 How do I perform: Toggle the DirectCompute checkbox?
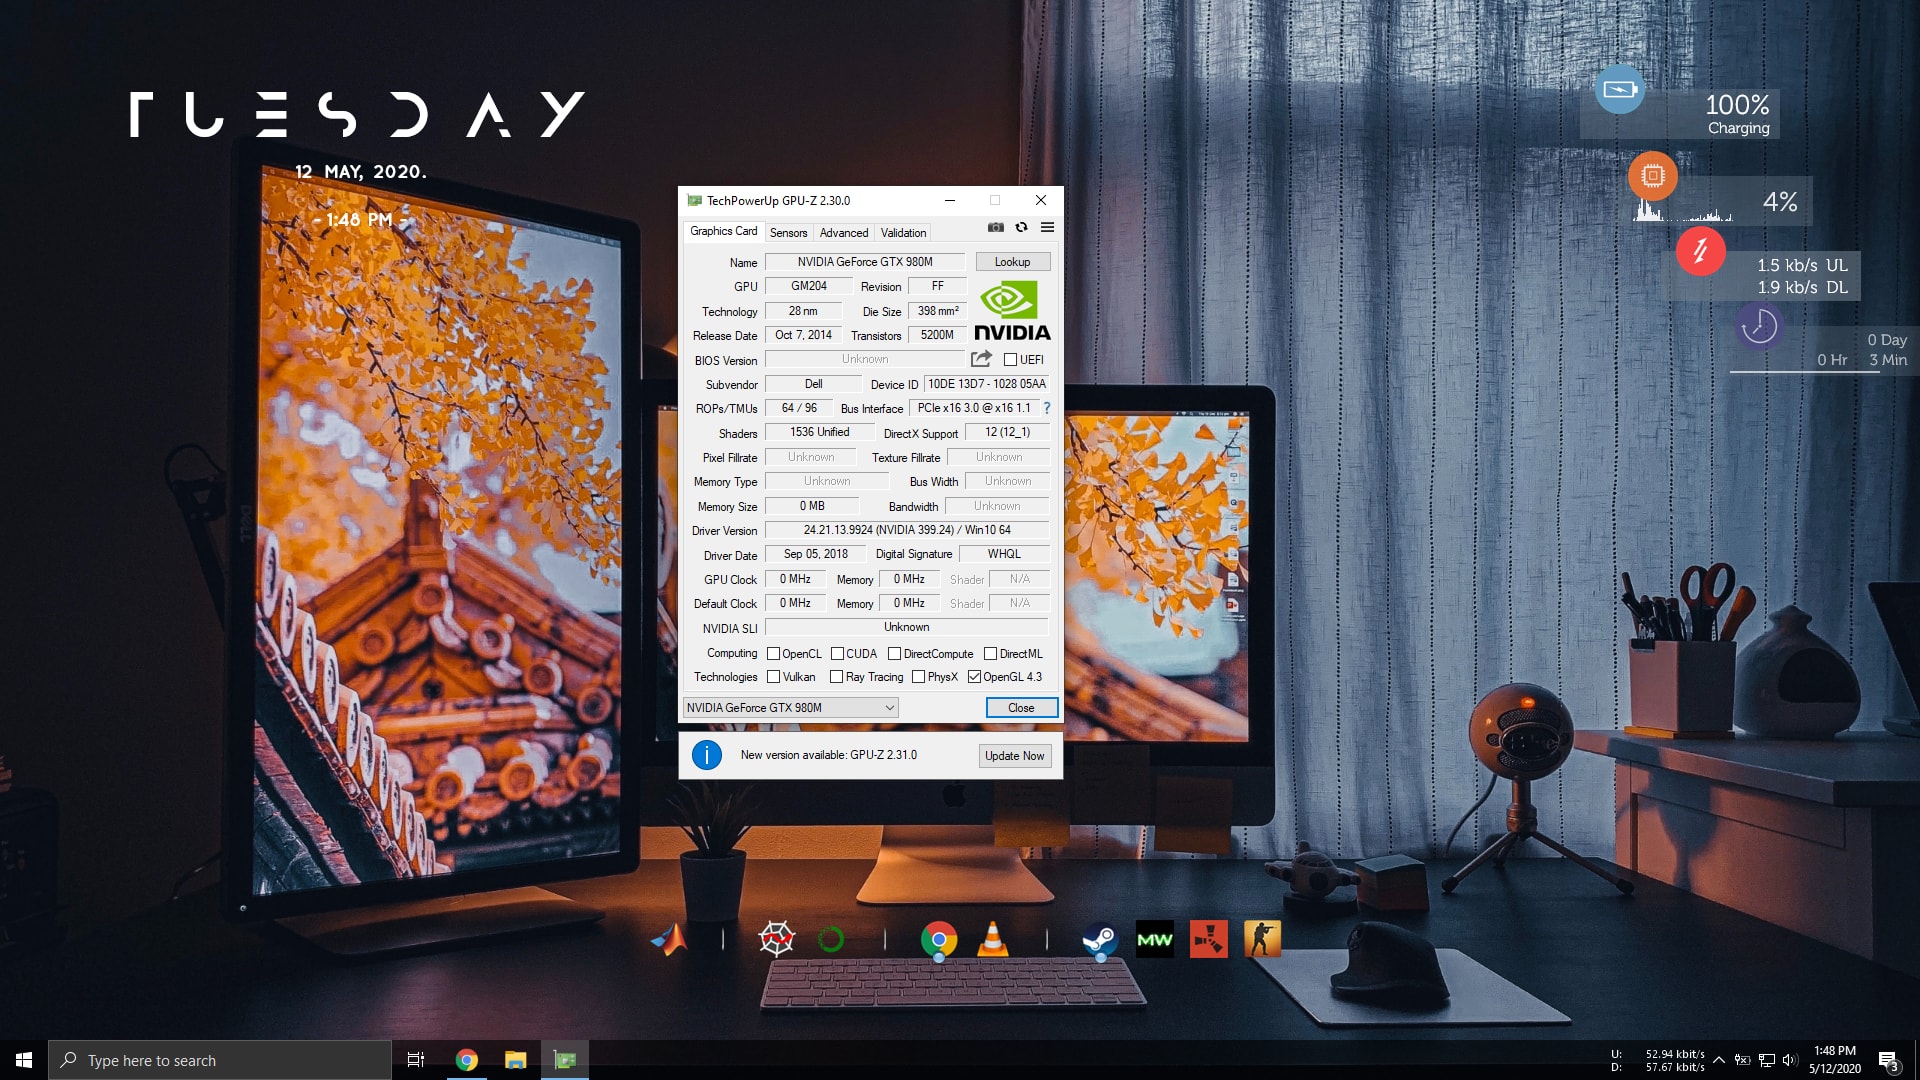894,654
